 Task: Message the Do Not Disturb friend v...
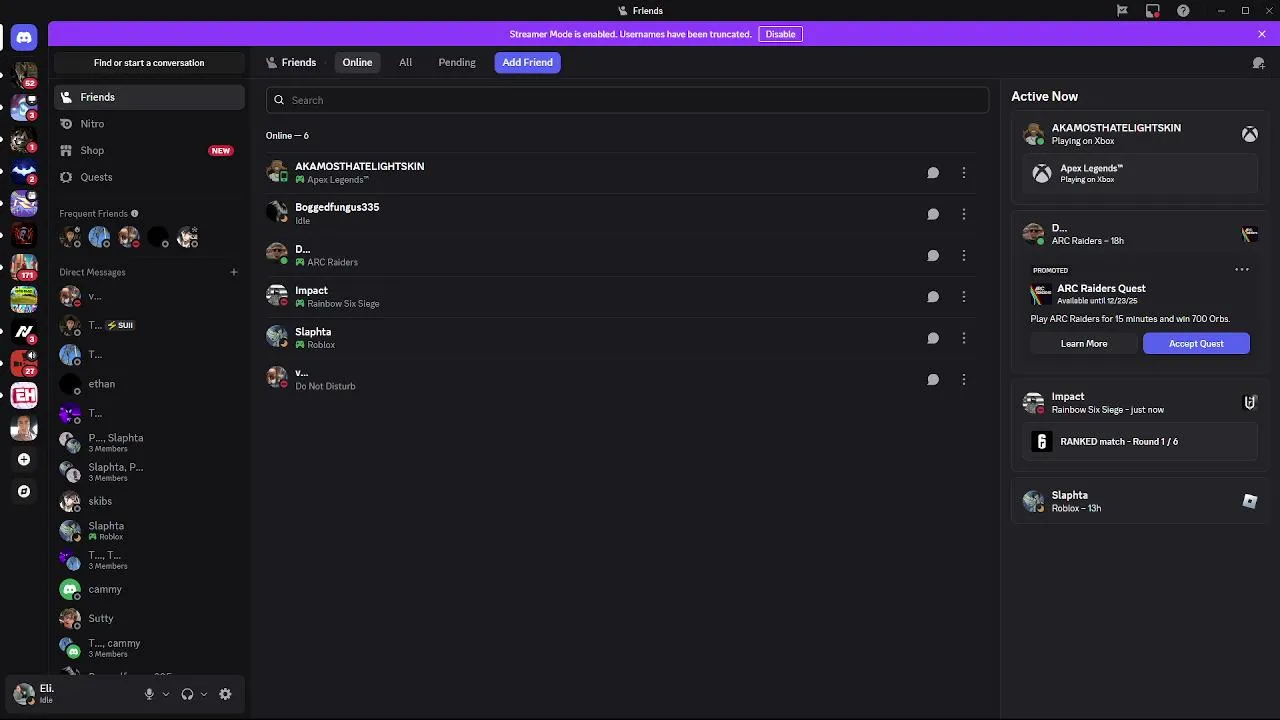pos(933,379)
